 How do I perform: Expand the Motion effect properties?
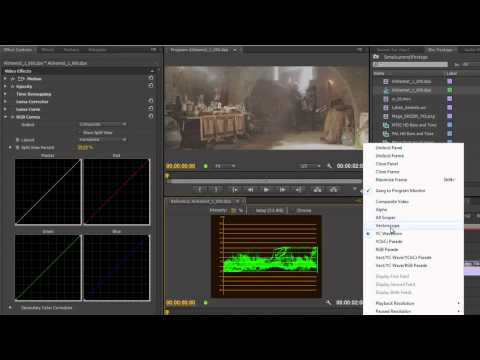point(5,79)
